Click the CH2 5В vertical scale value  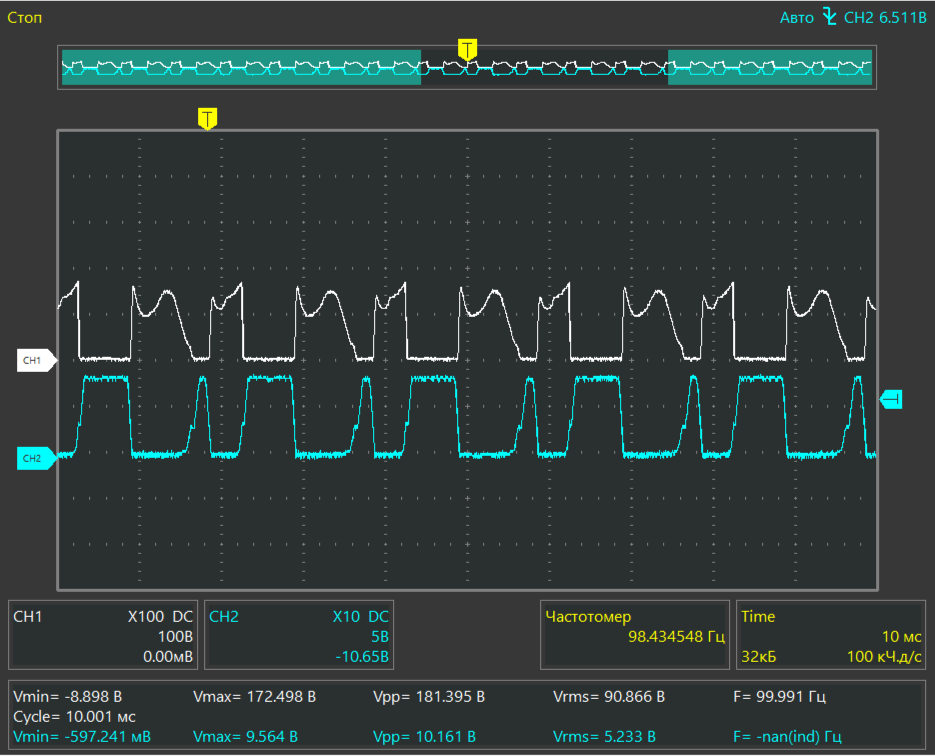pyautogui.click(x=380, y=637)
